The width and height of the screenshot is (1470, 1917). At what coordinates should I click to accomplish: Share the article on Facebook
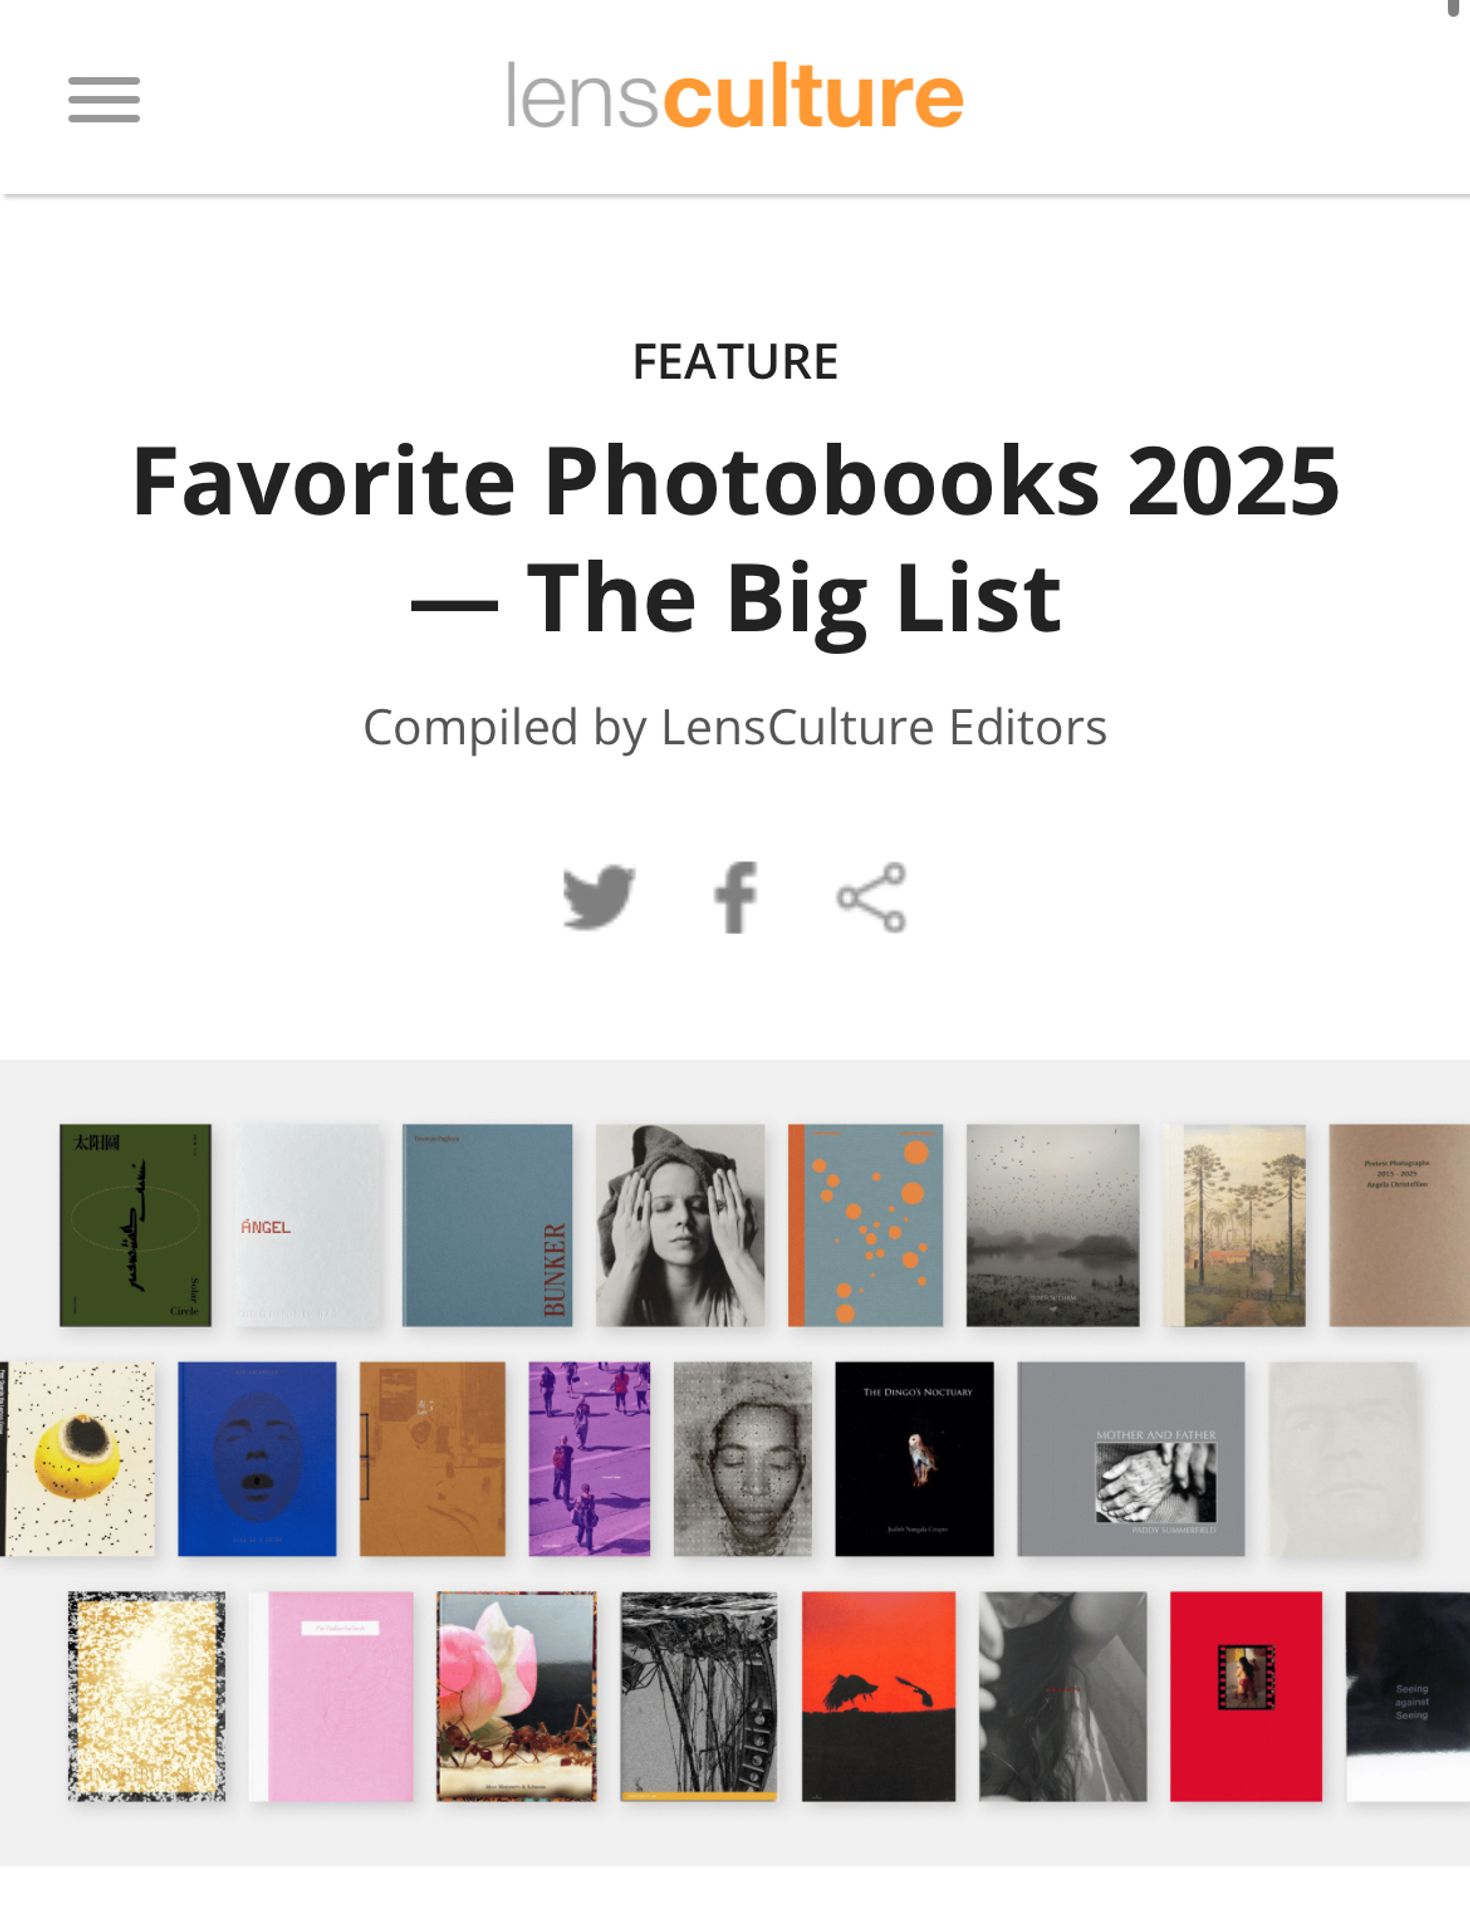tap(735, 897)
